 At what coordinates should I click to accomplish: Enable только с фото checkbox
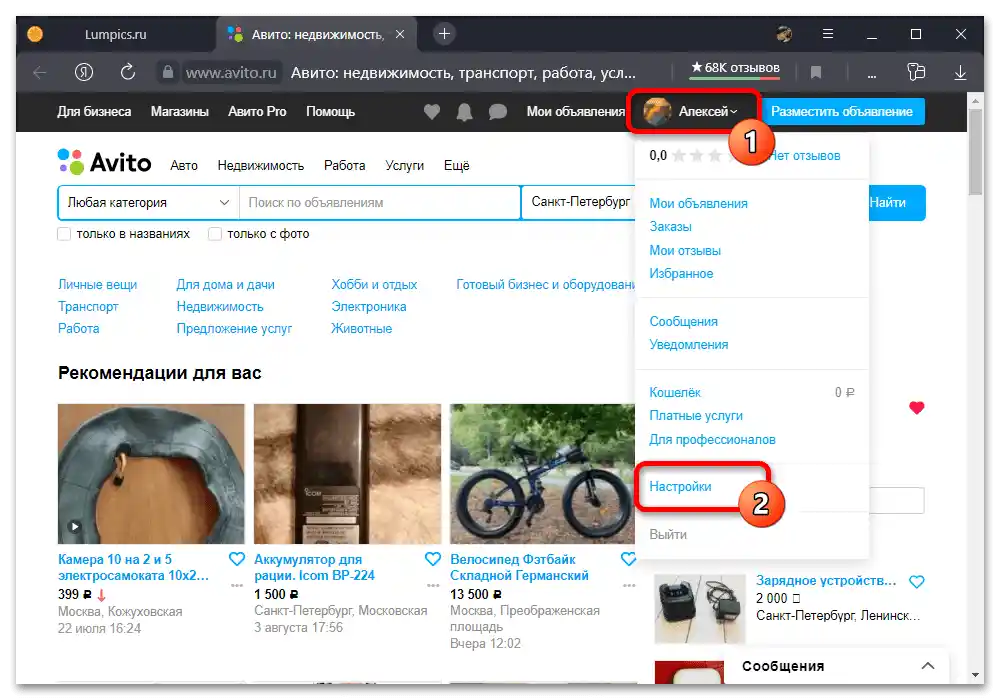point(215,234)
